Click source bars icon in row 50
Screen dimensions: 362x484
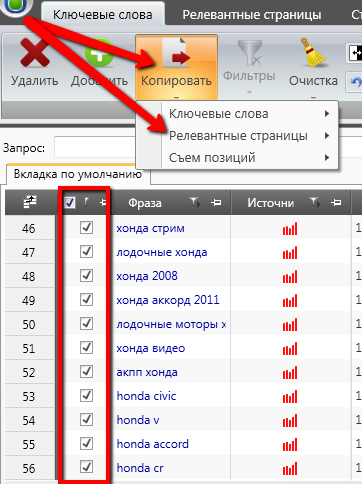pos(290,325)
